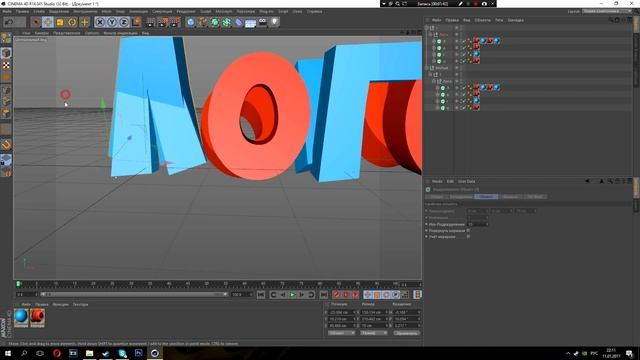This screenshot has height=360, width=640.
Task: Open the 'Файл' main menu
Action: pos(7,11)
